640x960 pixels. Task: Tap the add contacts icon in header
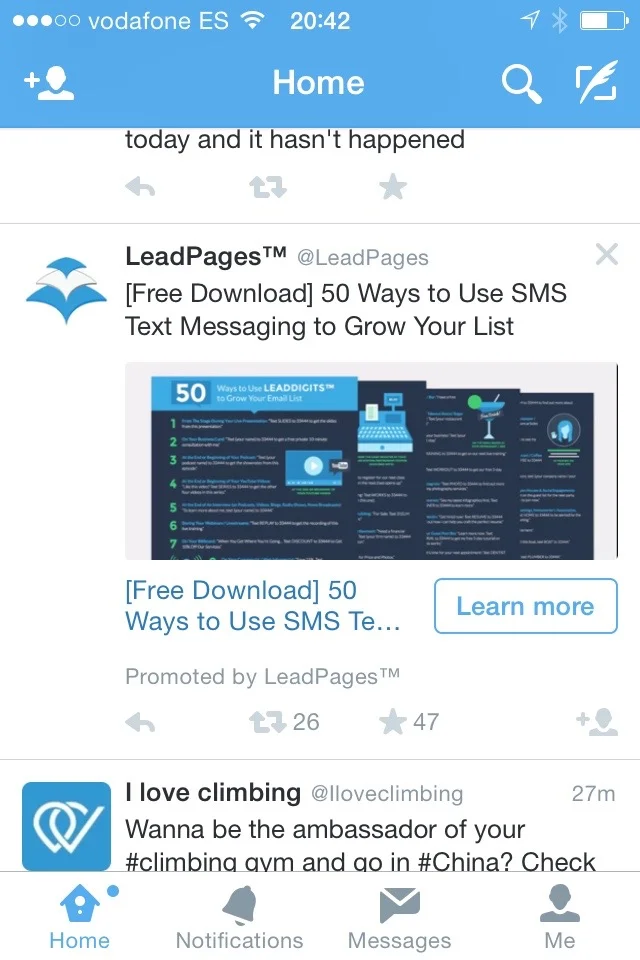coord(49,83)
